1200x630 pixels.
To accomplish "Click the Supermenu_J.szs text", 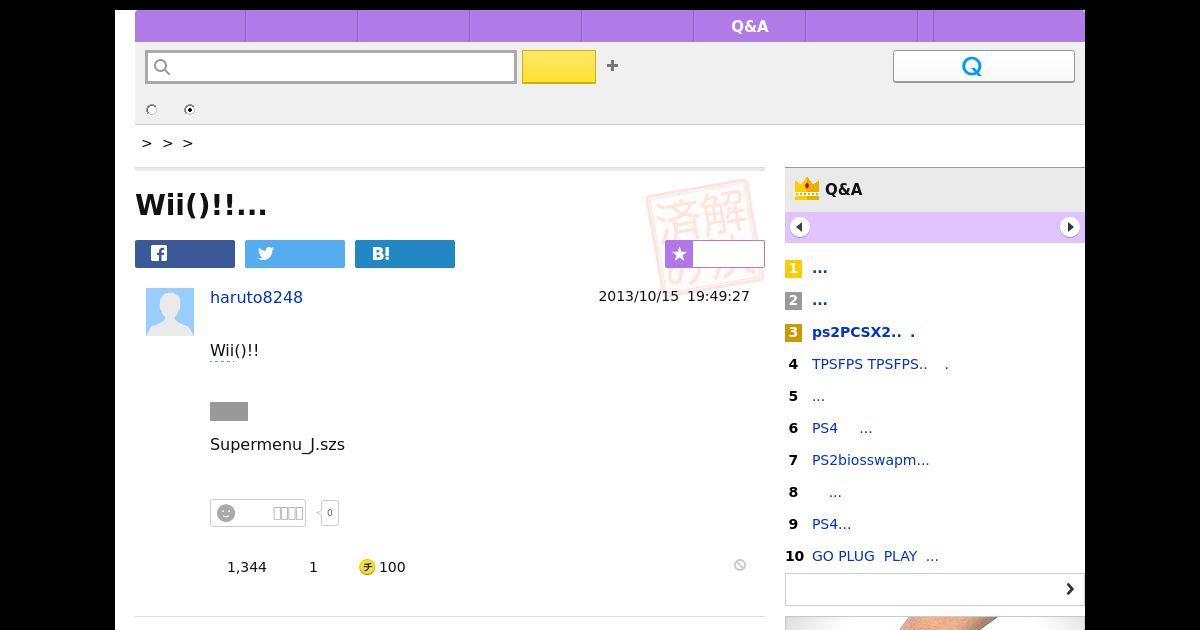I will coord(277,444).
